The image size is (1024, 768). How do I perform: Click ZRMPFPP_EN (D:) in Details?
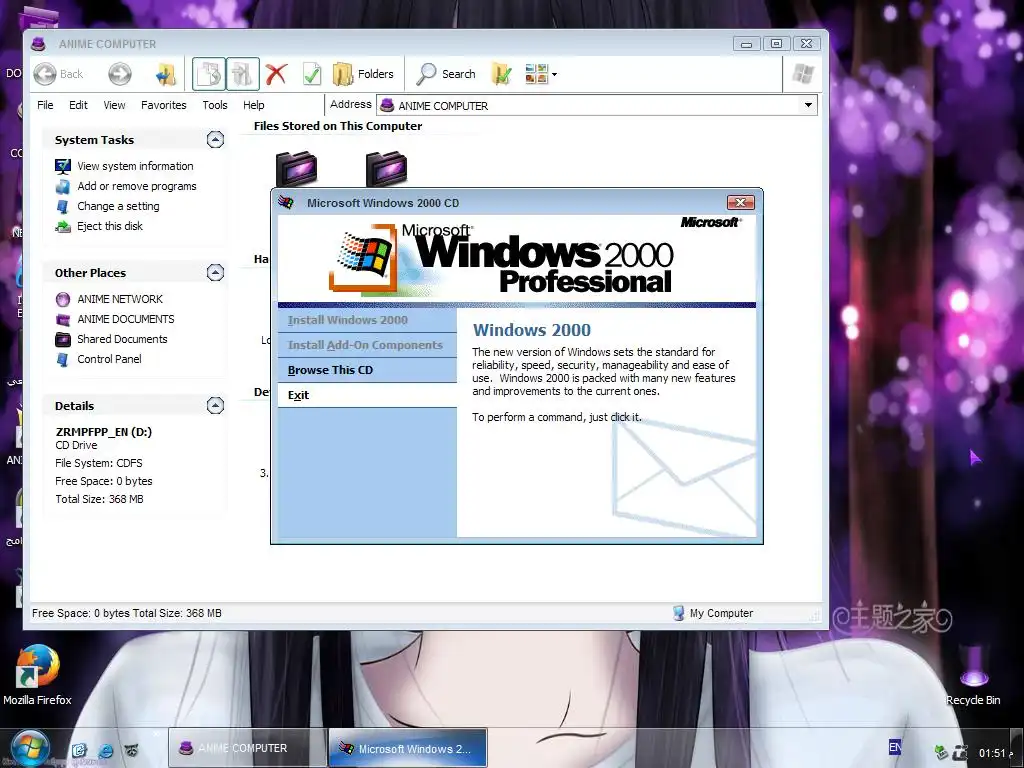(x=104, y=432)
